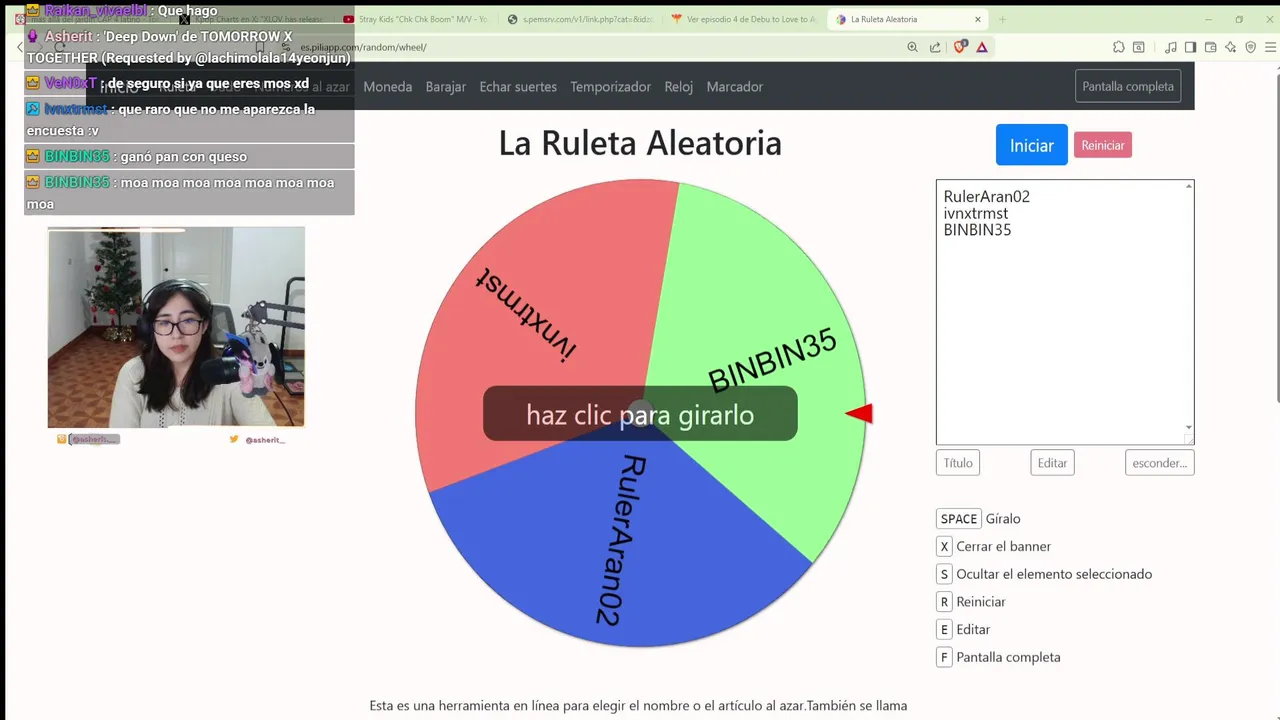Click the Editar button under the list

(1052, 463)
